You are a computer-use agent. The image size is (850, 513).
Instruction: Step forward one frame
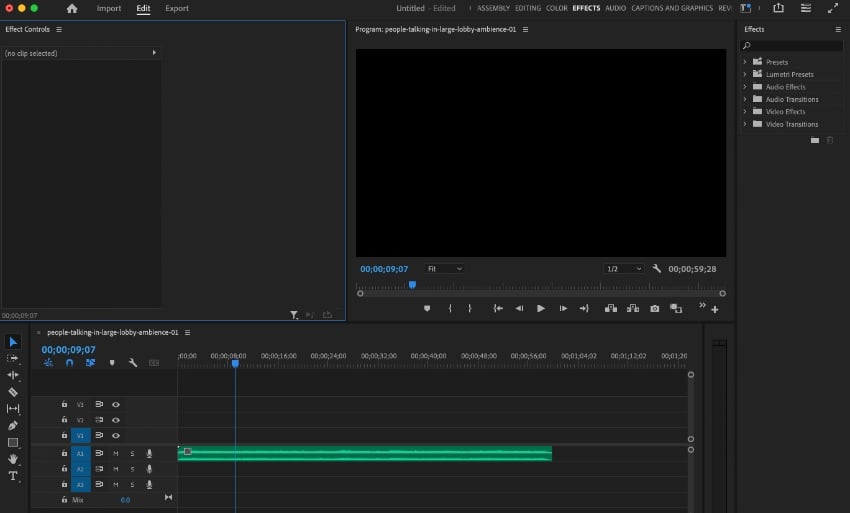pyautogui.click(x=563, y=309)
